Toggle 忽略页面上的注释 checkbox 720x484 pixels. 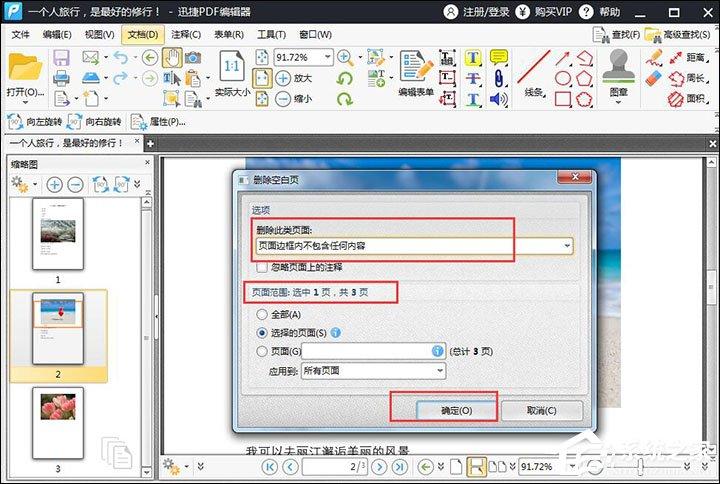262,267
